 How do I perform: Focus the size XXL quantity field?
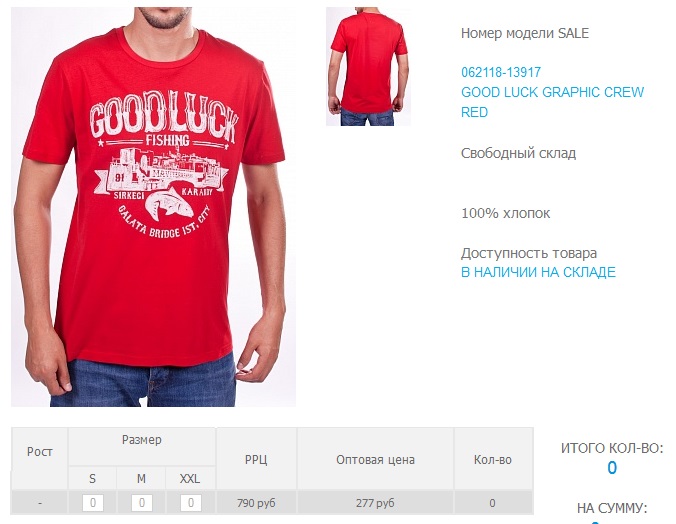pyautogui.click(x=191, y=503)
